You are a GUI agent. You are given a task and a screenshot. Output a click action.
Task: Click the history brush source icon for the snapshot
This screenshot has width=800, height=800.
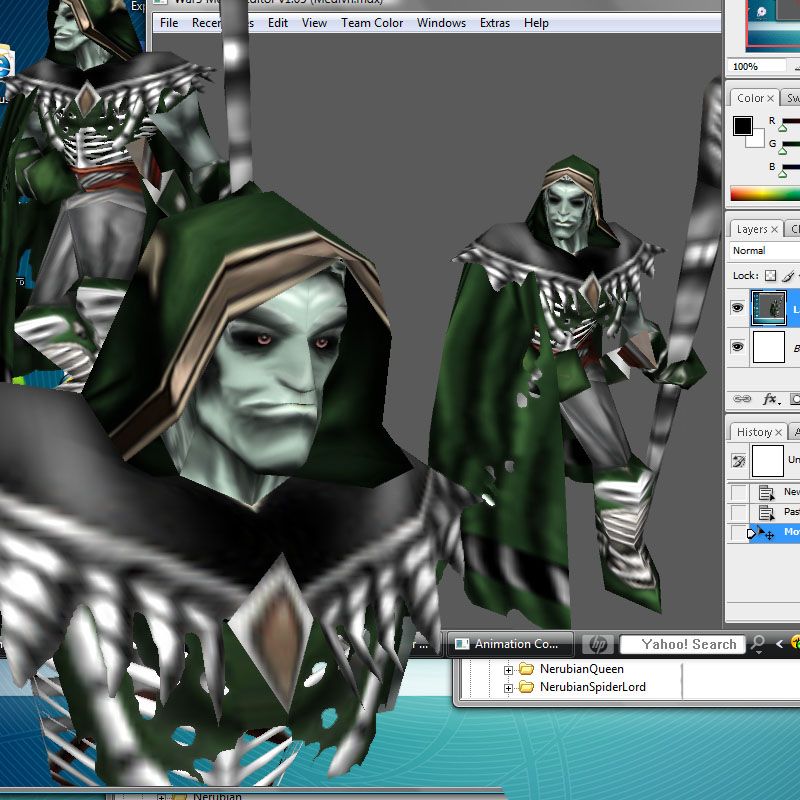point(738,461)
